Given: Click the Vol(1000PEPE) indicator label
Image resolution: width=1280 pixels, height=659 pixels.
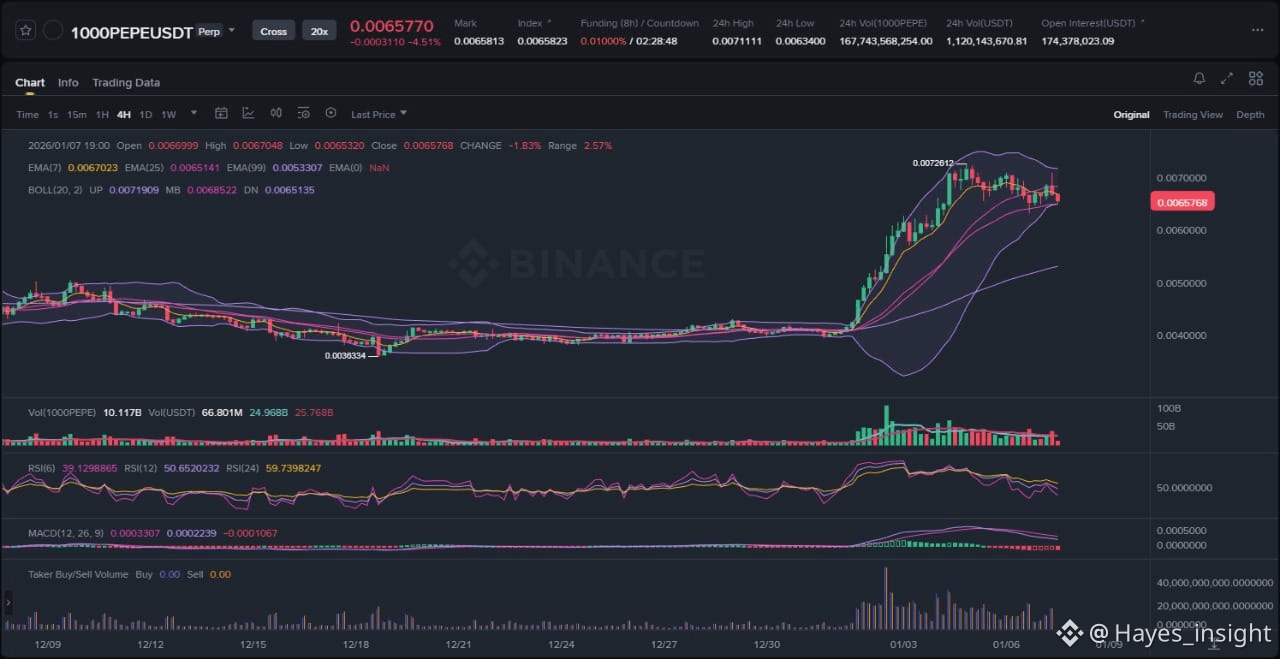Looking at the screenshot, I should point(63,412).
